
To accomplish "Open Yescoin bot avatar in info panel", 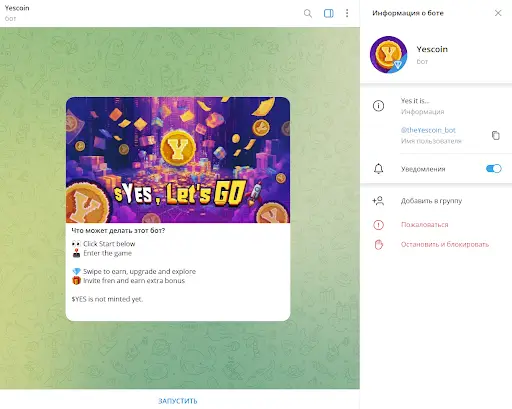I will click(389, 55).
